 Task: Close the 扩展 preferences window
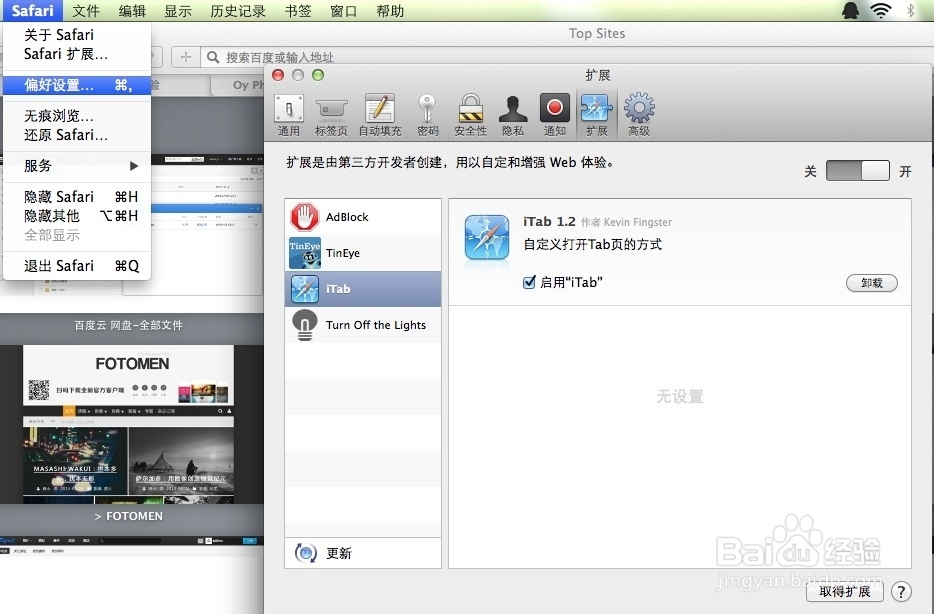pos(278,75)
